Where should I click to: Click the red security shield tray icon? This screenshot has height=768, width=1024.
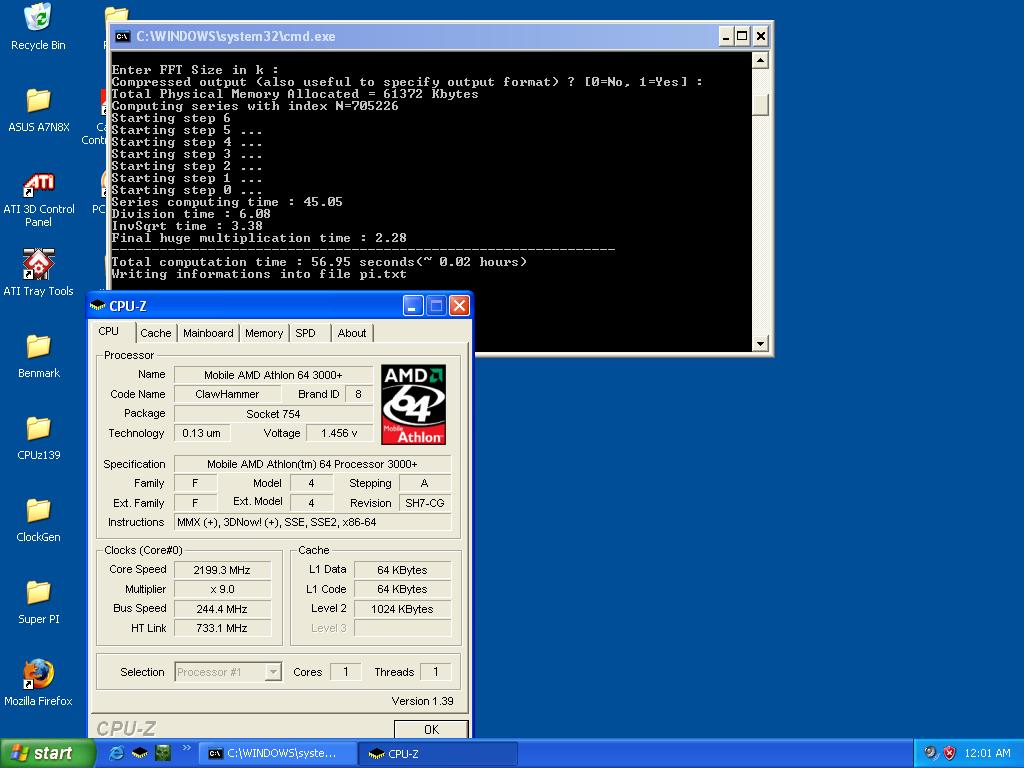click(950, 753)
